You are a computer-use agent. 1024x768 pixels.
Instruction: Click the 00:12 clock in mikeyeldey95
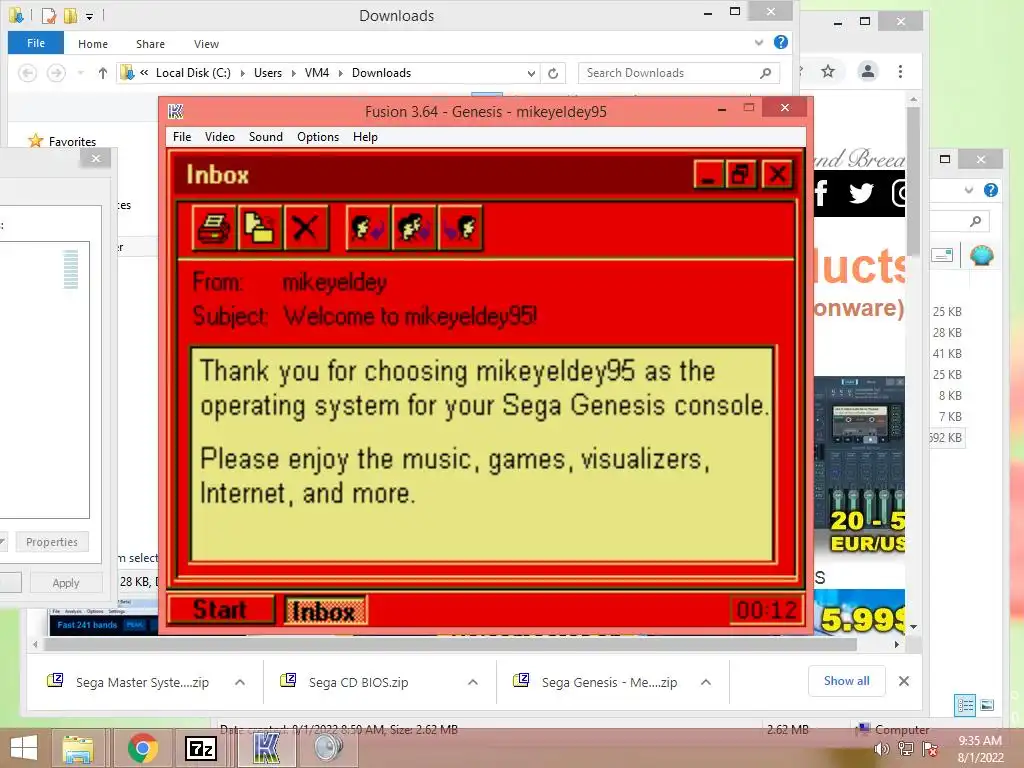pos(766,611)
